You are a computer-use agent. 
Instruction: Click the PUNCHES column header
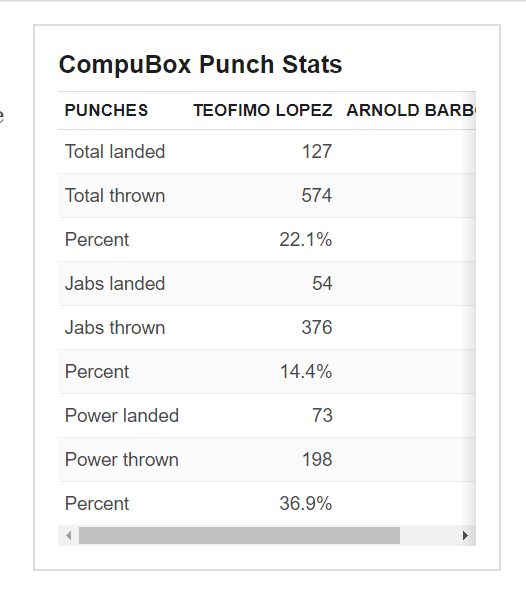tap(106, 110)
